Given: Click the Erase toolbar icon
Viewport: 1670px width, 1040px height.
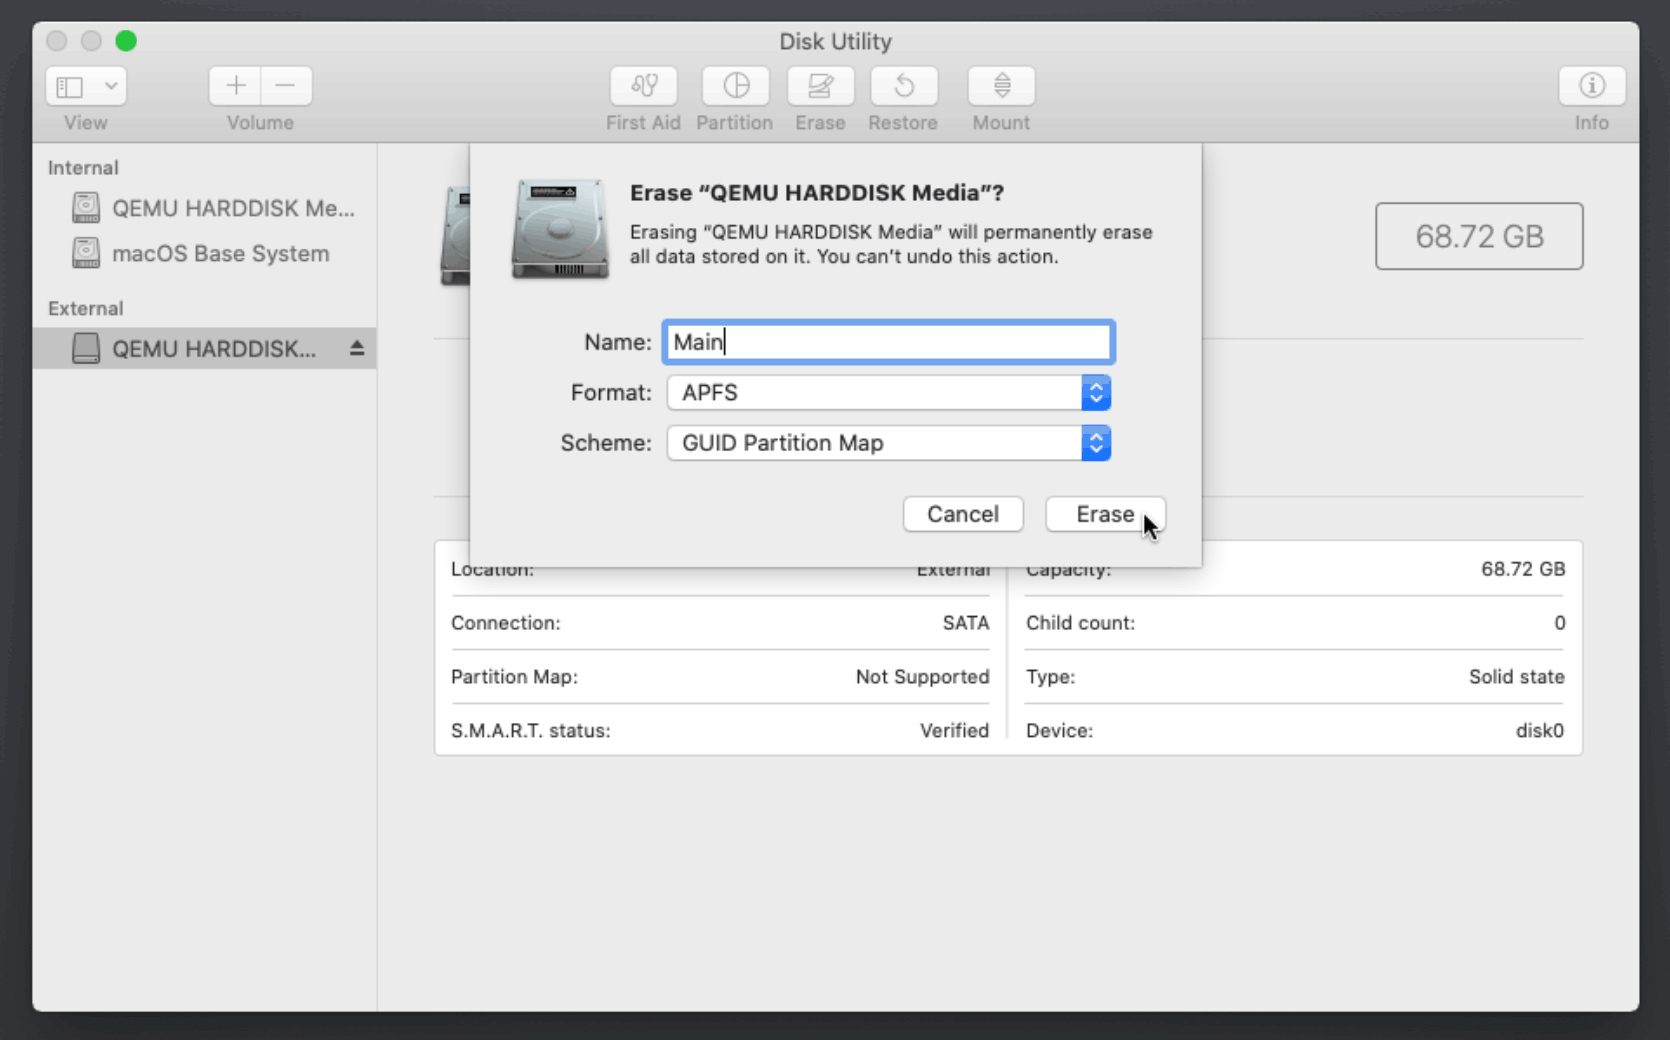Looking at the screenshot, I should [820, 86].
